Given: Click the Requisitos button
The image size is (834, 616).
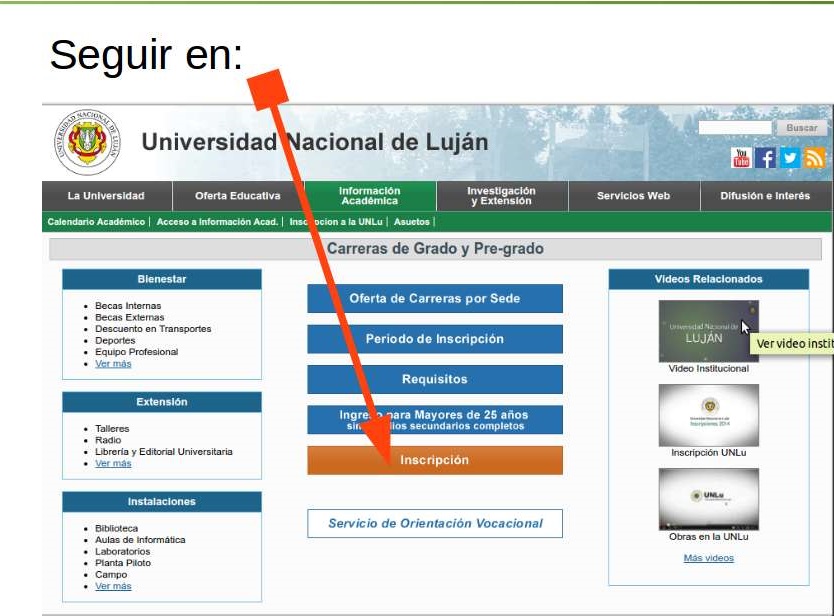Looking at the screenshot, I should point(434,379).
